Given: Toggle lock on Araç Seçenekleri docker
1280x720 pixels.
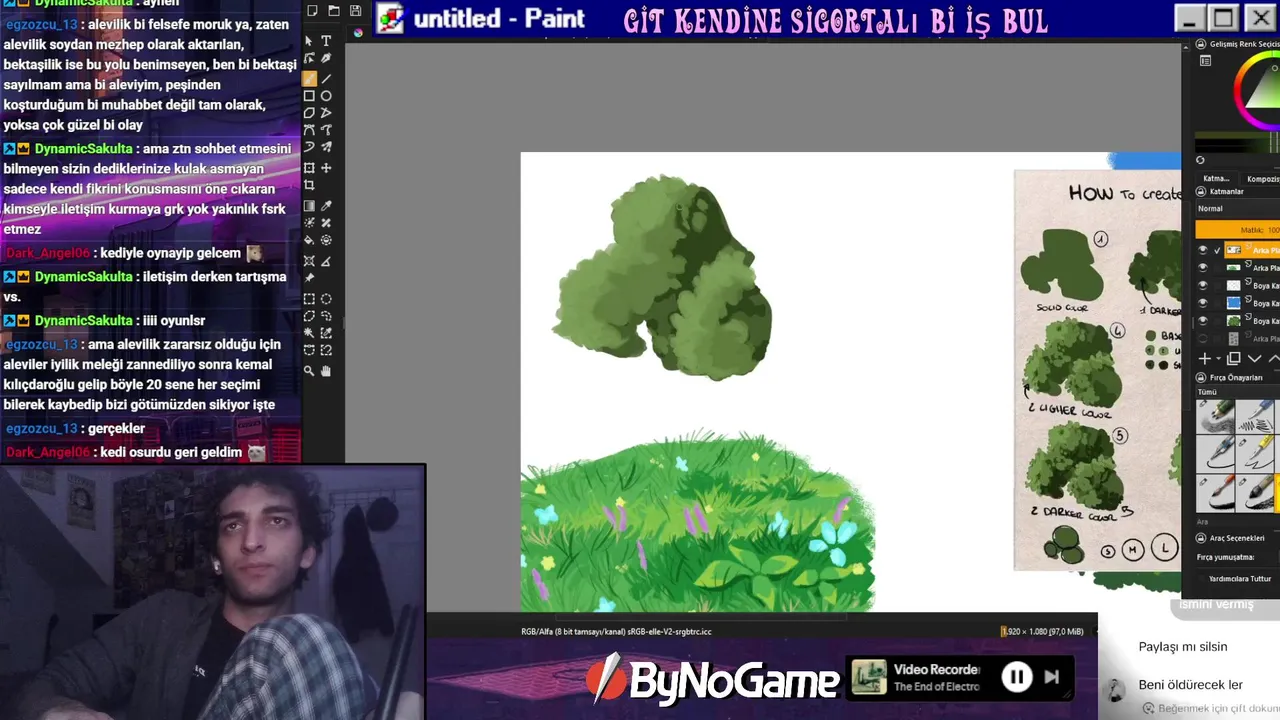Looking at the screenshot, I should [x=1201, y=538].
